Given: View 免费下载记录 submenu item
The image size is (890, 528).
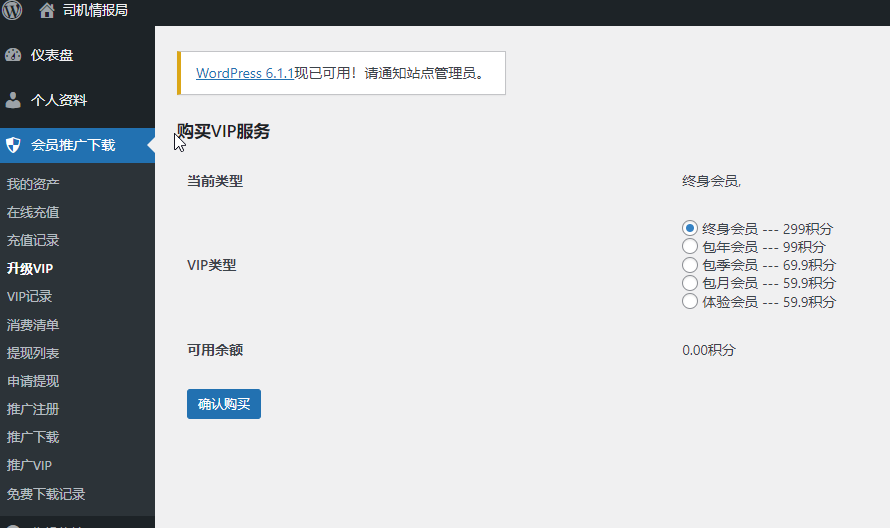Looking at the screenshot, I should click(x=46, y=494).
